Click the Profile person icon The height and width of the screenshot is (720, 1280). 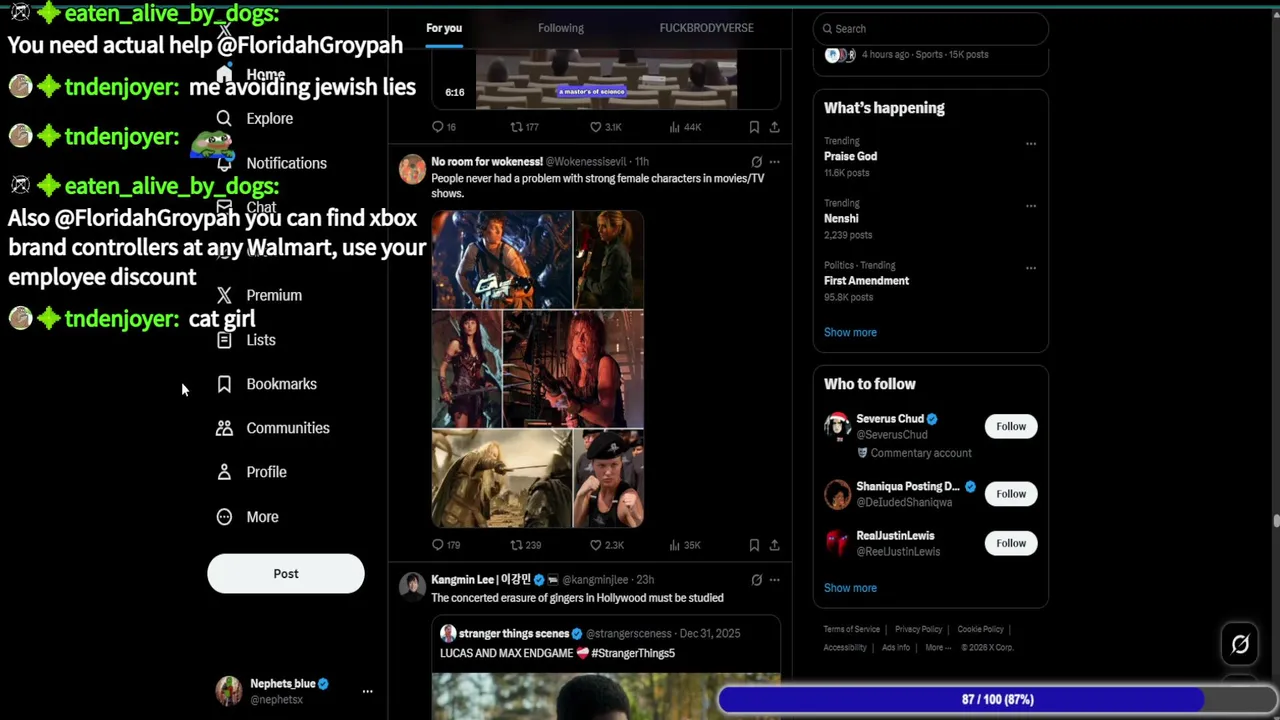[224, 472]
